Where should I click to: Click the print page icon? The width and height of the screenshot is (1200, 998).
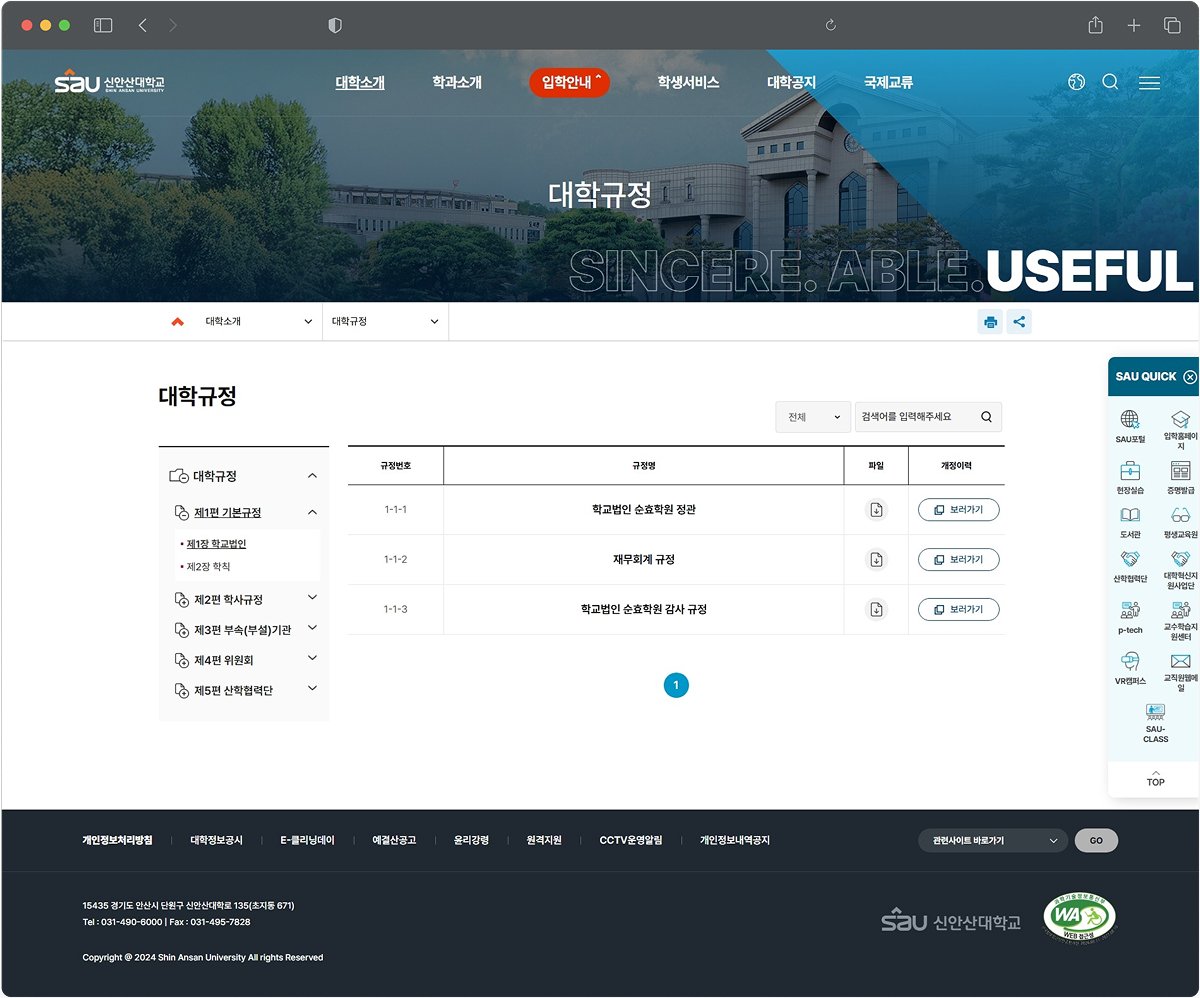(990, 322)
